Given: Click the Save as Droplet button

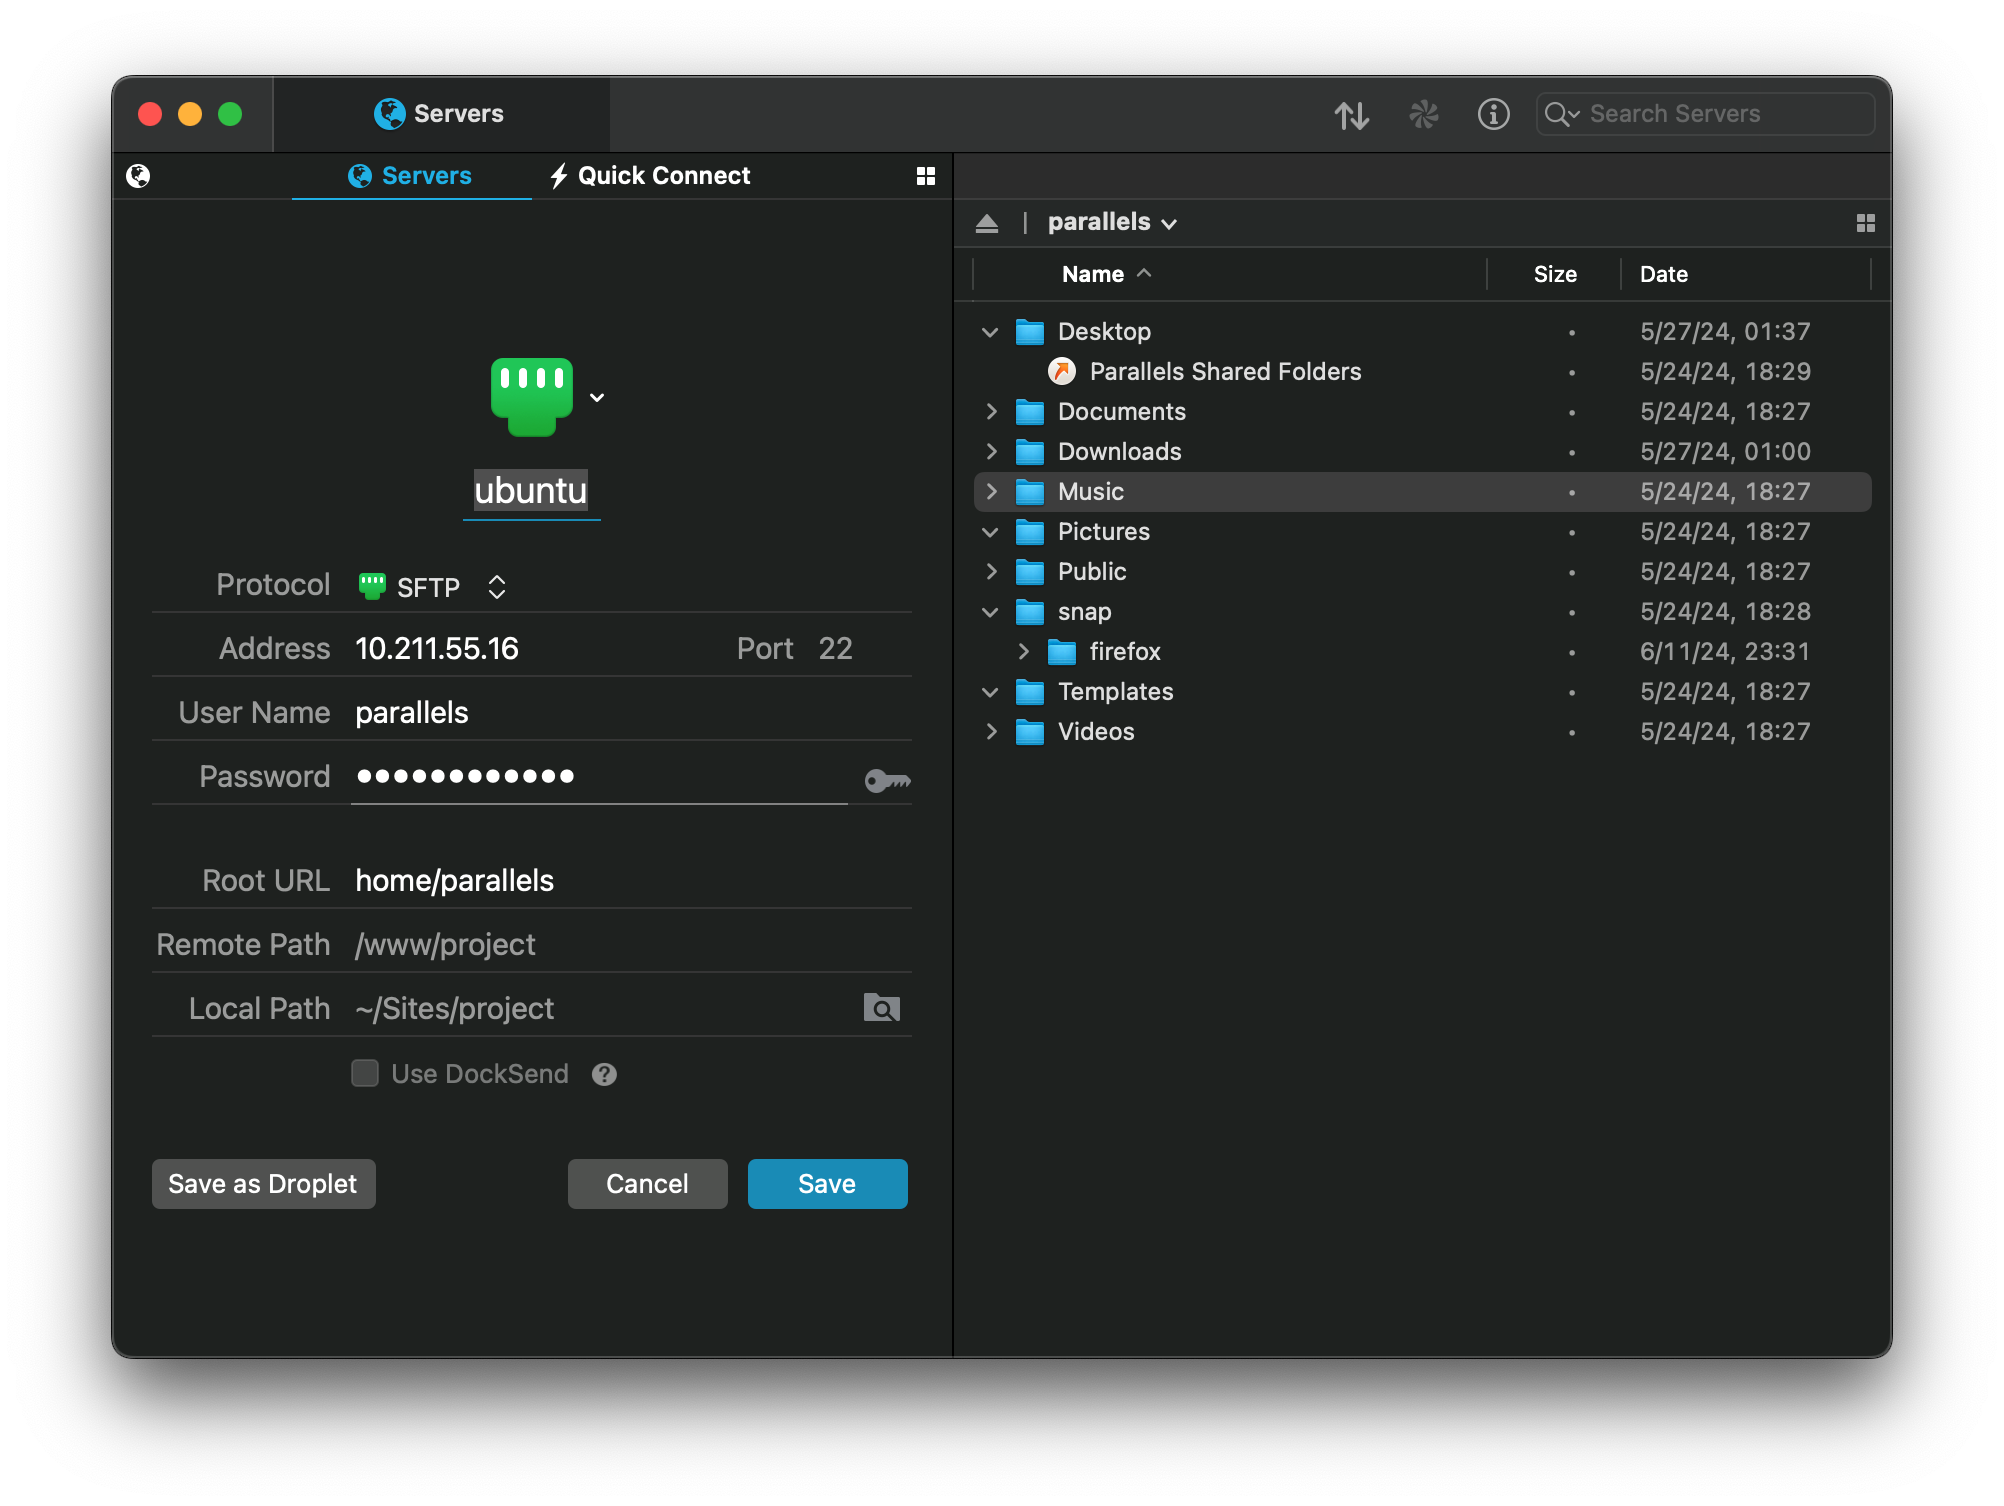Looking at the screenshot, I should point(264,1184).
